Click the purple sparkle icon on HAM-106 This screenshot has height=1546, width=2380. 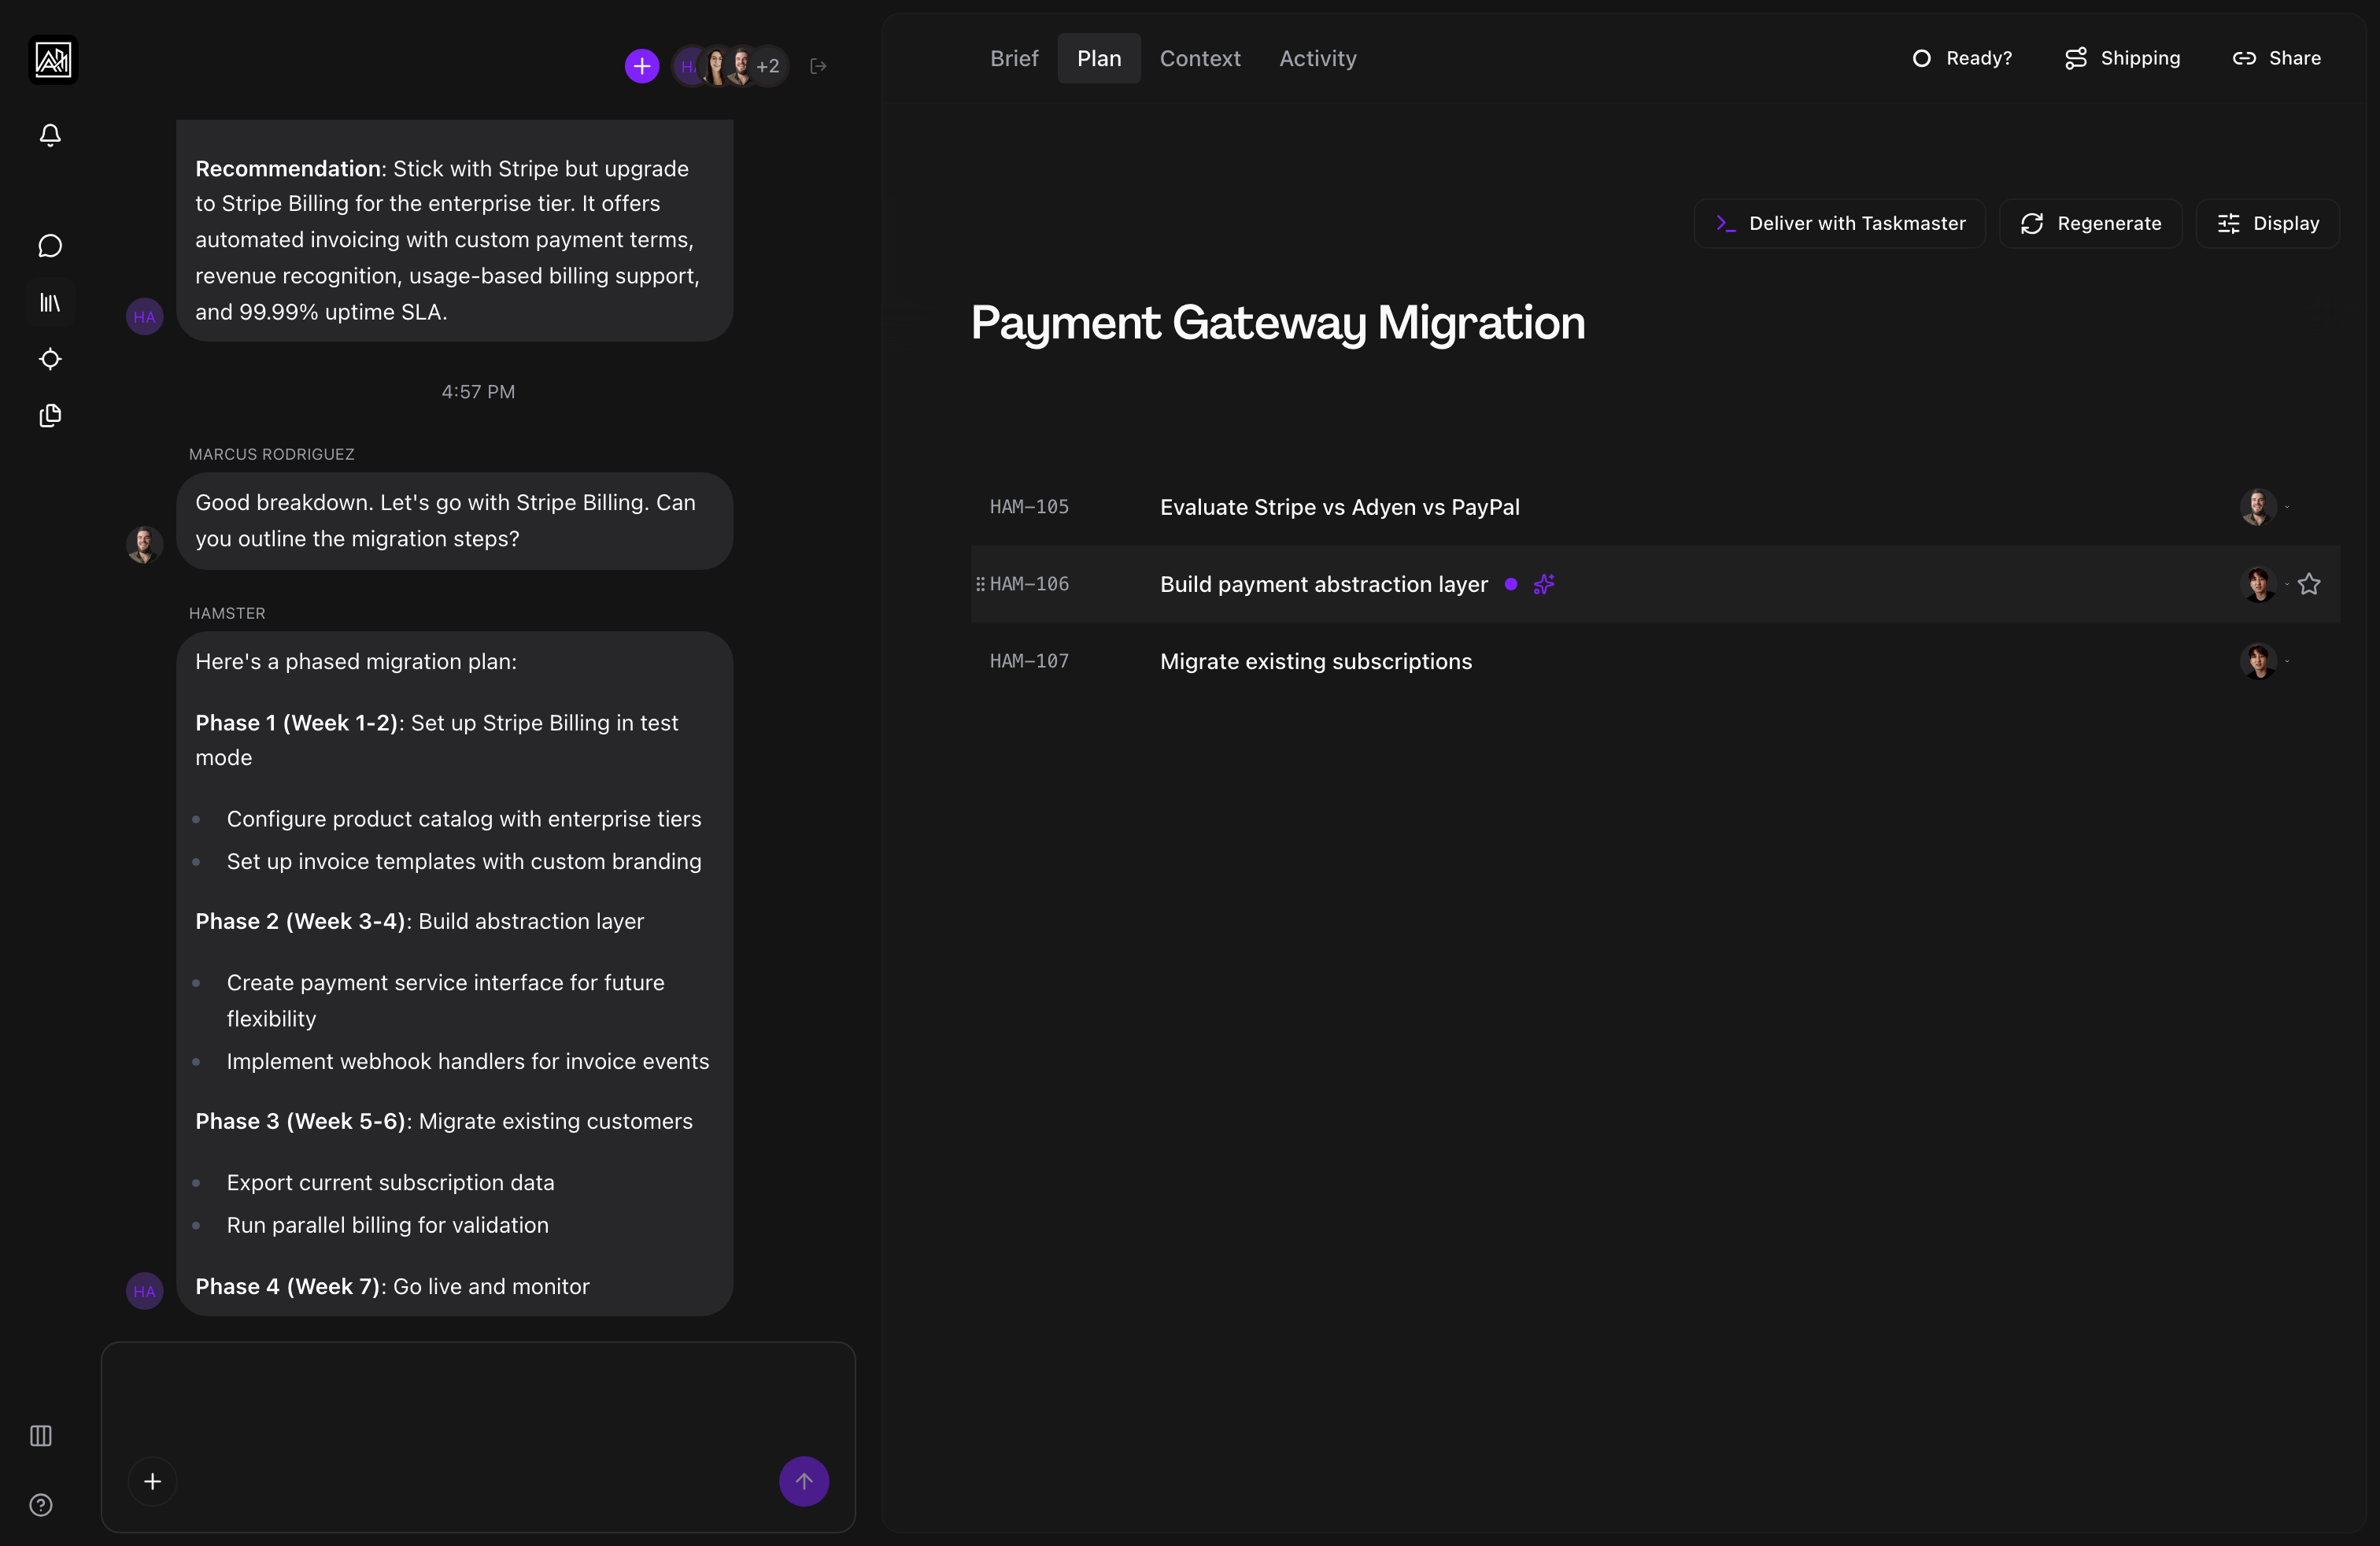1544,584
